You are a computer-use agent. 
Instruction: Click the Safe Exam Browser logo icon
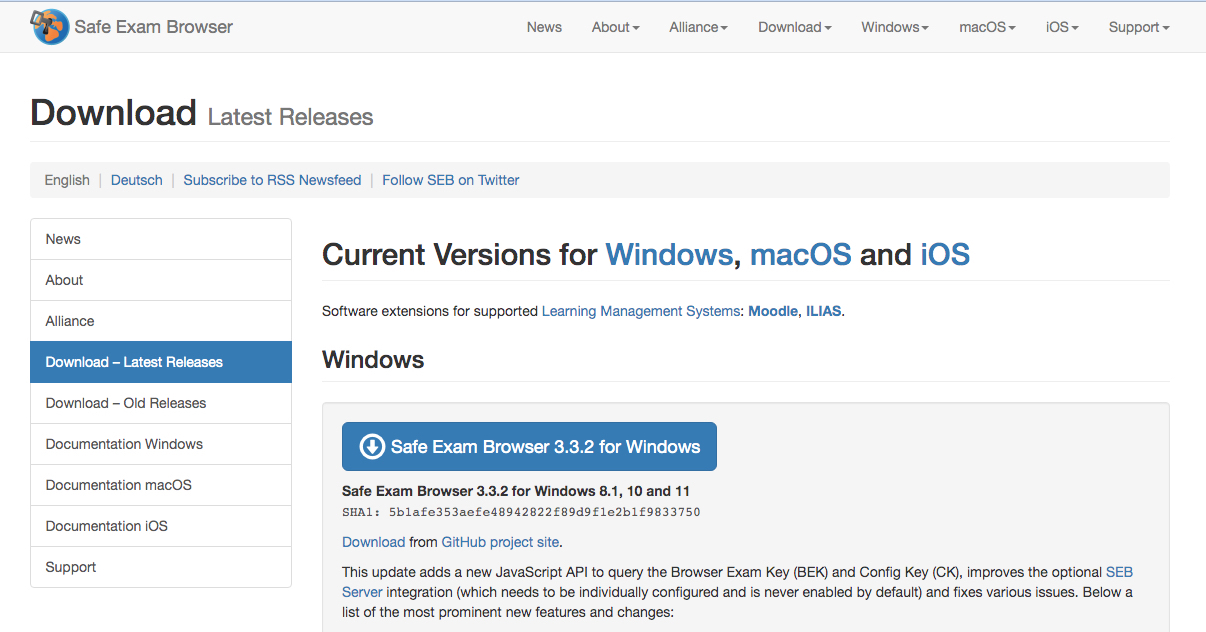tap(50, 27)
